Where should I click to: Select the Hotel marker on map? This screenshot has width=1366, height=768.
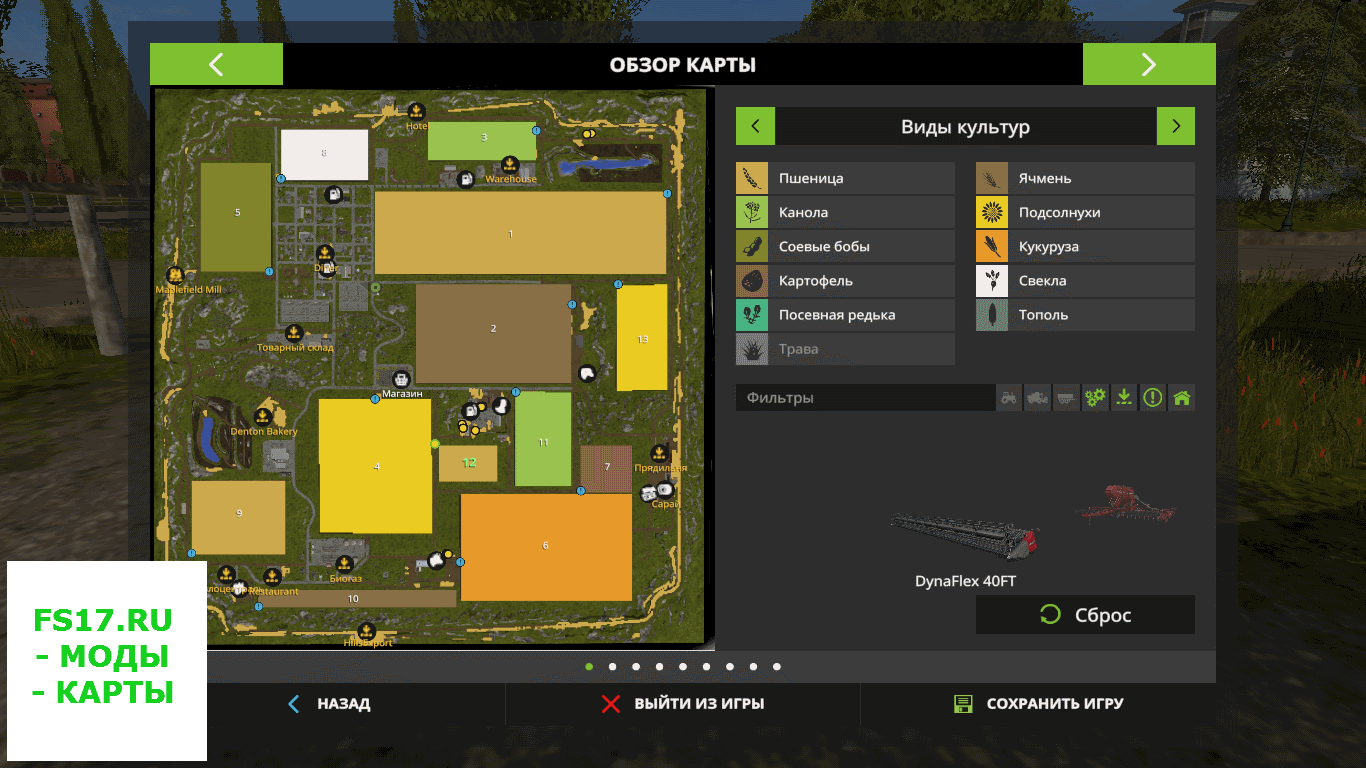[417, 111]
